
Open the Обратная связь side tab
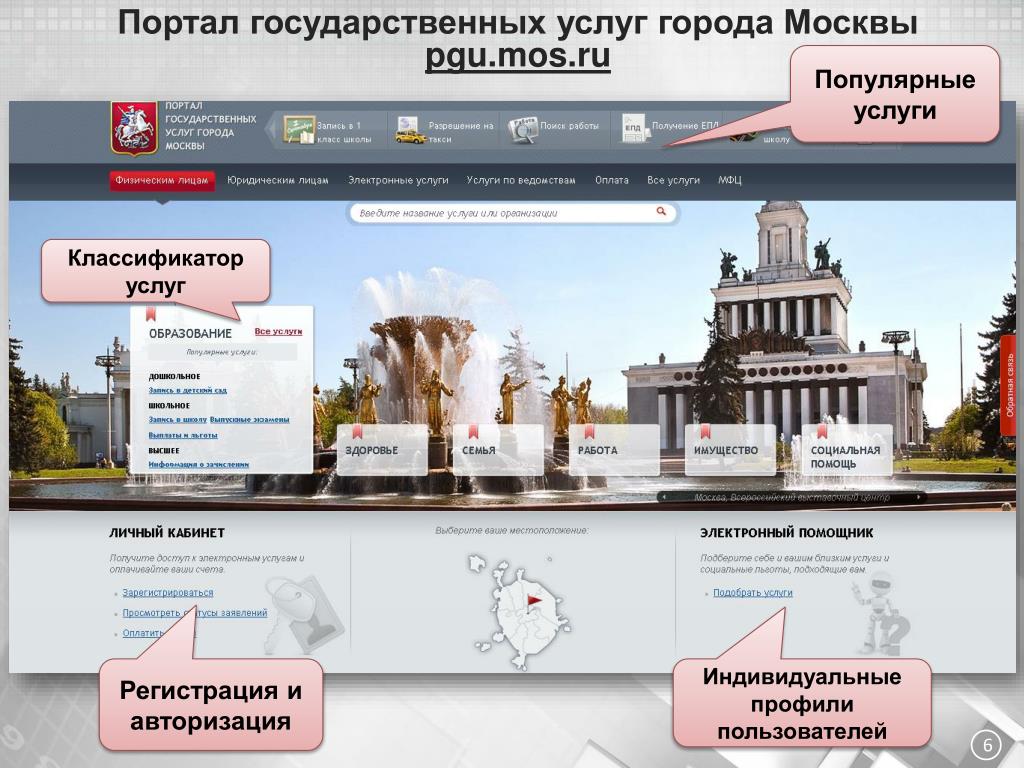[x=1010, y=384]
